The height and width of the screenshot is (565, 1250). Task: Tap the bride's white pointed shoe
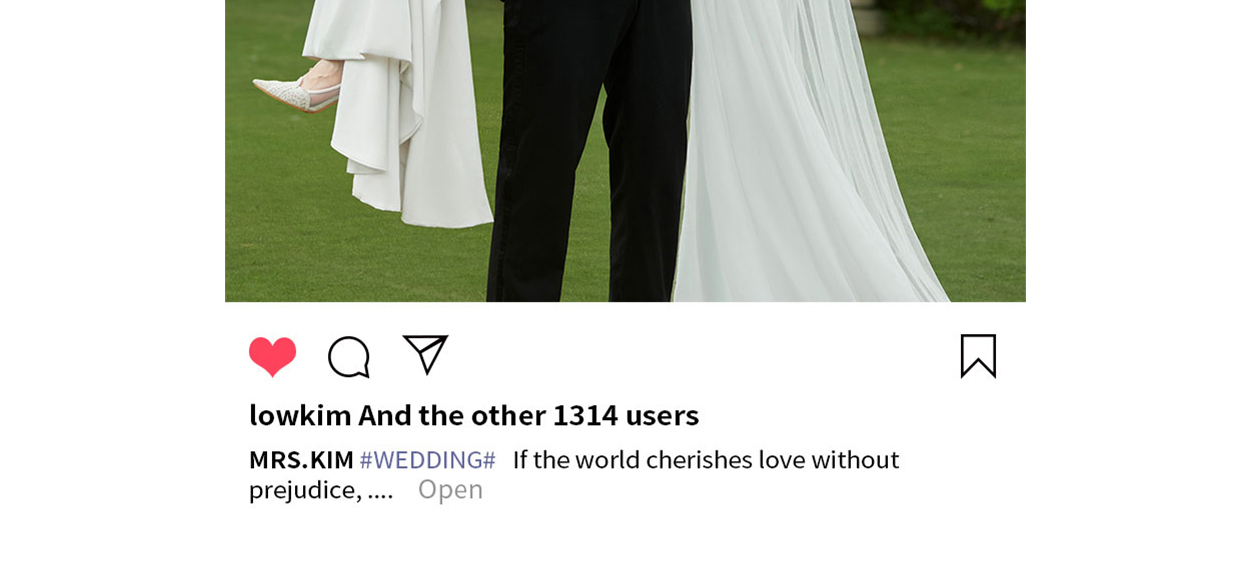(295, 88)
